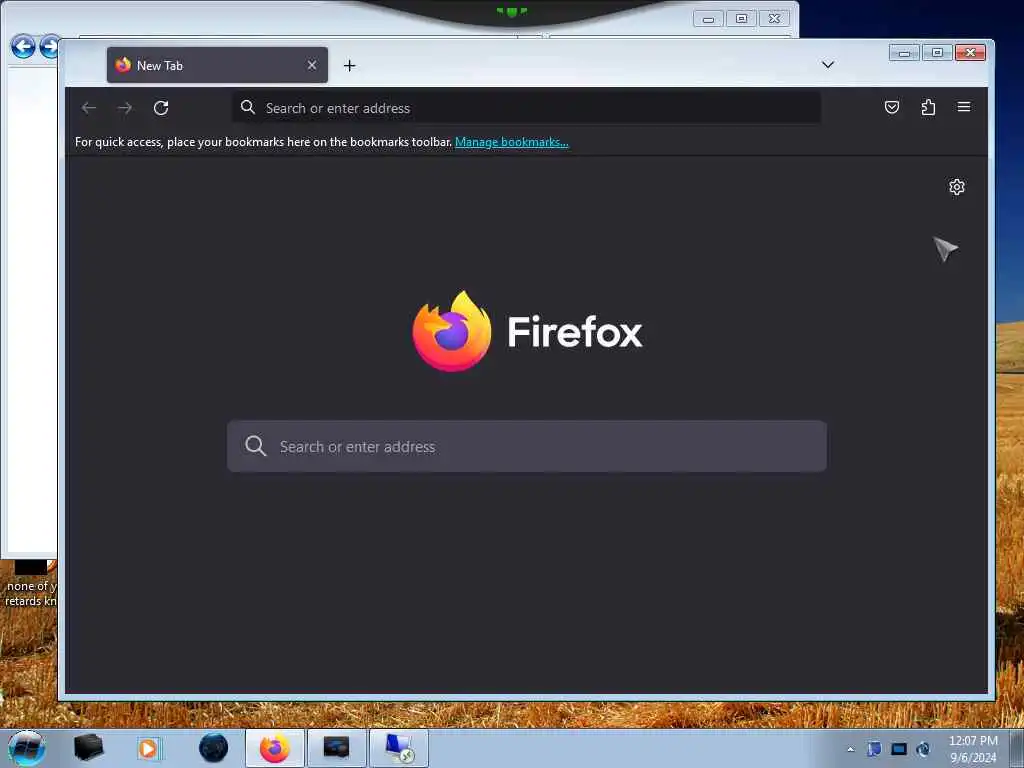Image resolution: width=1024 pixels, height=768 pixels.
Task: Click the Firefox back arrow button
Action: click(x=89, y=108)
